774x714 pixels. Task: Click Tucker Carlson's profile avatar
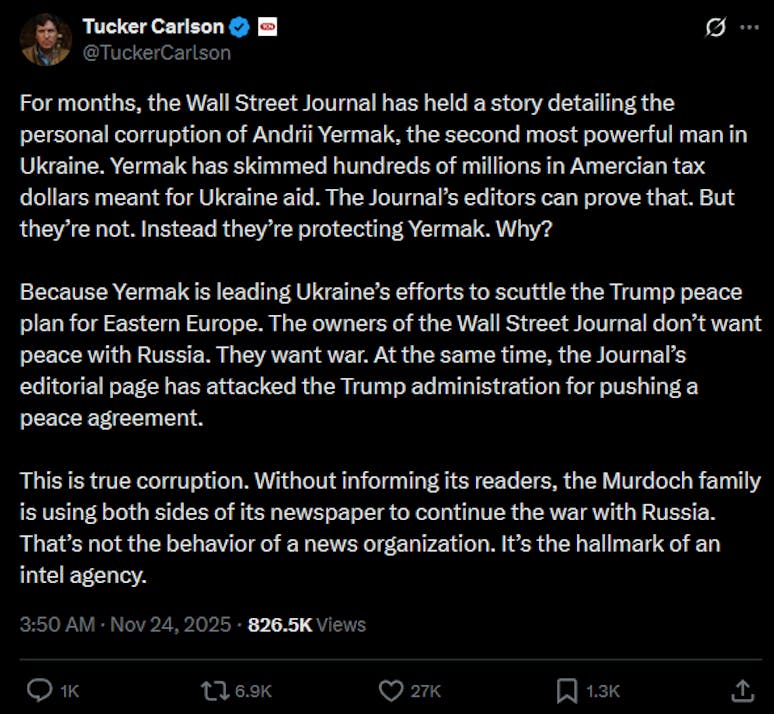46,40
